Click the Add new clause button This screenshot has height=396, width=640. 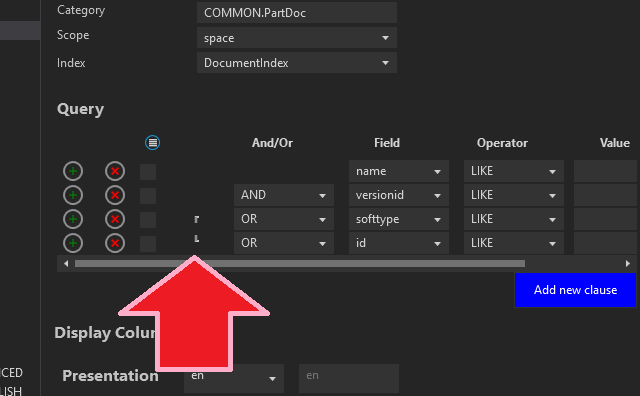(x=576, y=290)
